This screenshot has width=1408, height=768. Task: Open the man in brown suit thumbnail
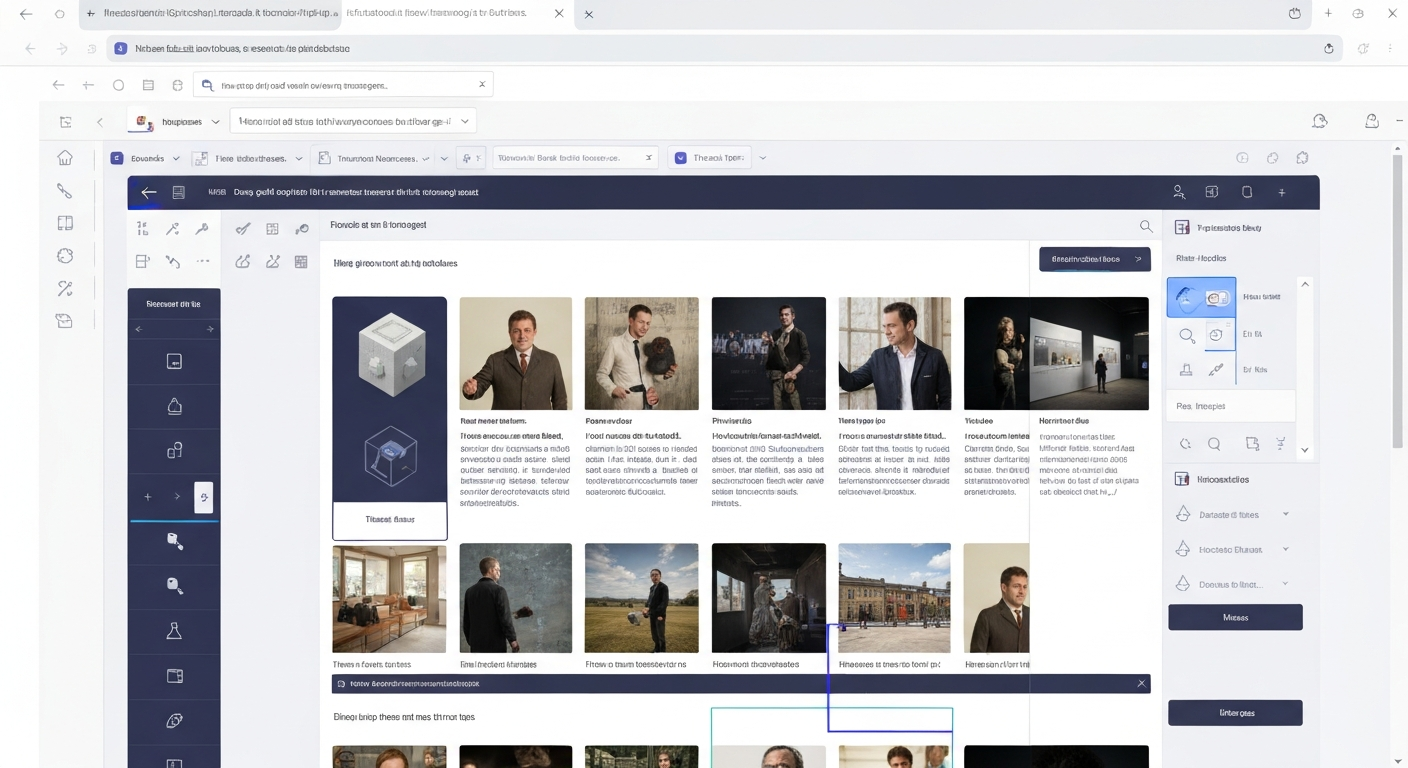click(515, 353)
